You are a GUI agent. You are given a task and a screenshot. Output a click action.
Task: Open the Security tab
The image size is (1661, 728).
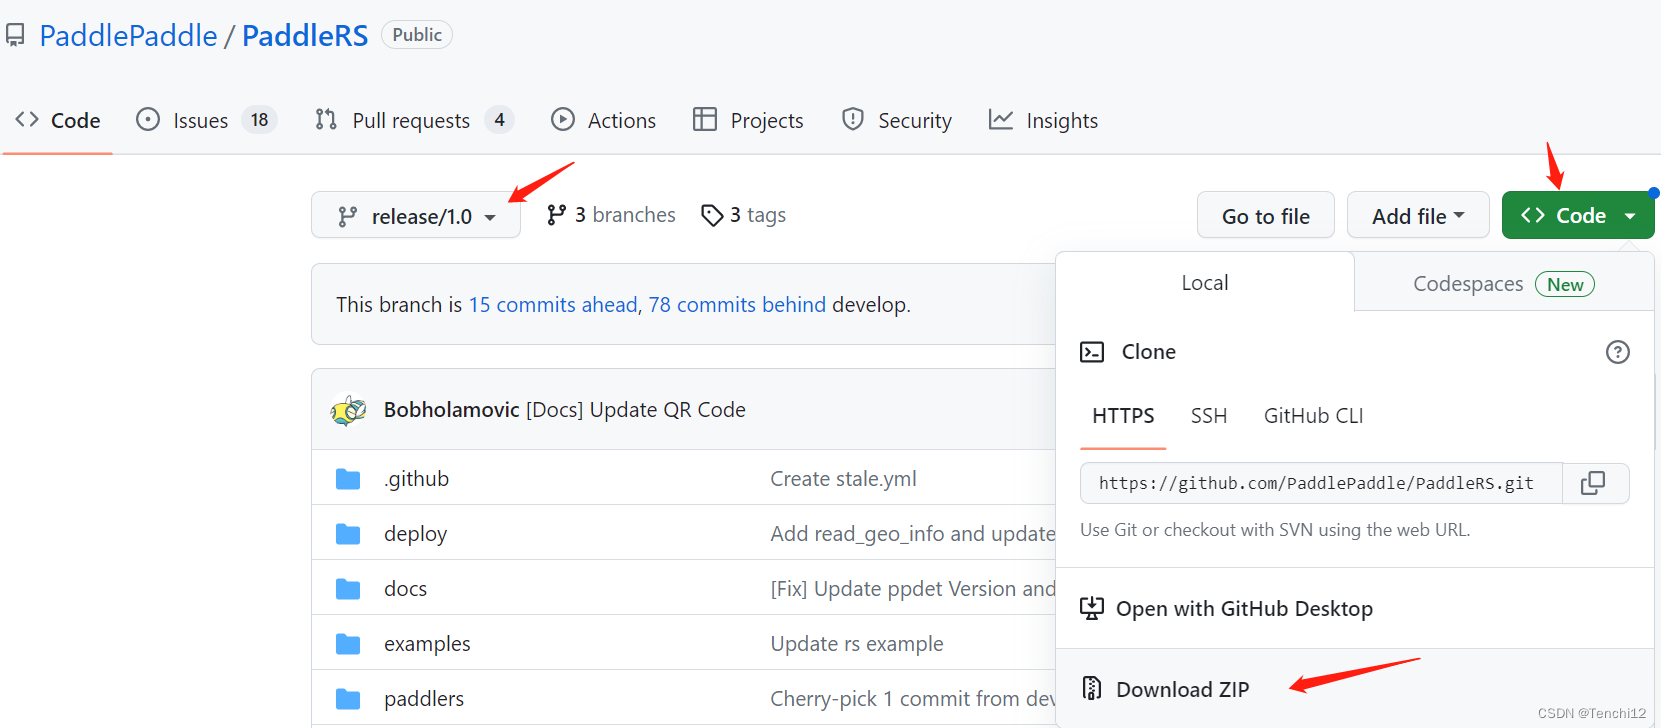click(897, 120)
